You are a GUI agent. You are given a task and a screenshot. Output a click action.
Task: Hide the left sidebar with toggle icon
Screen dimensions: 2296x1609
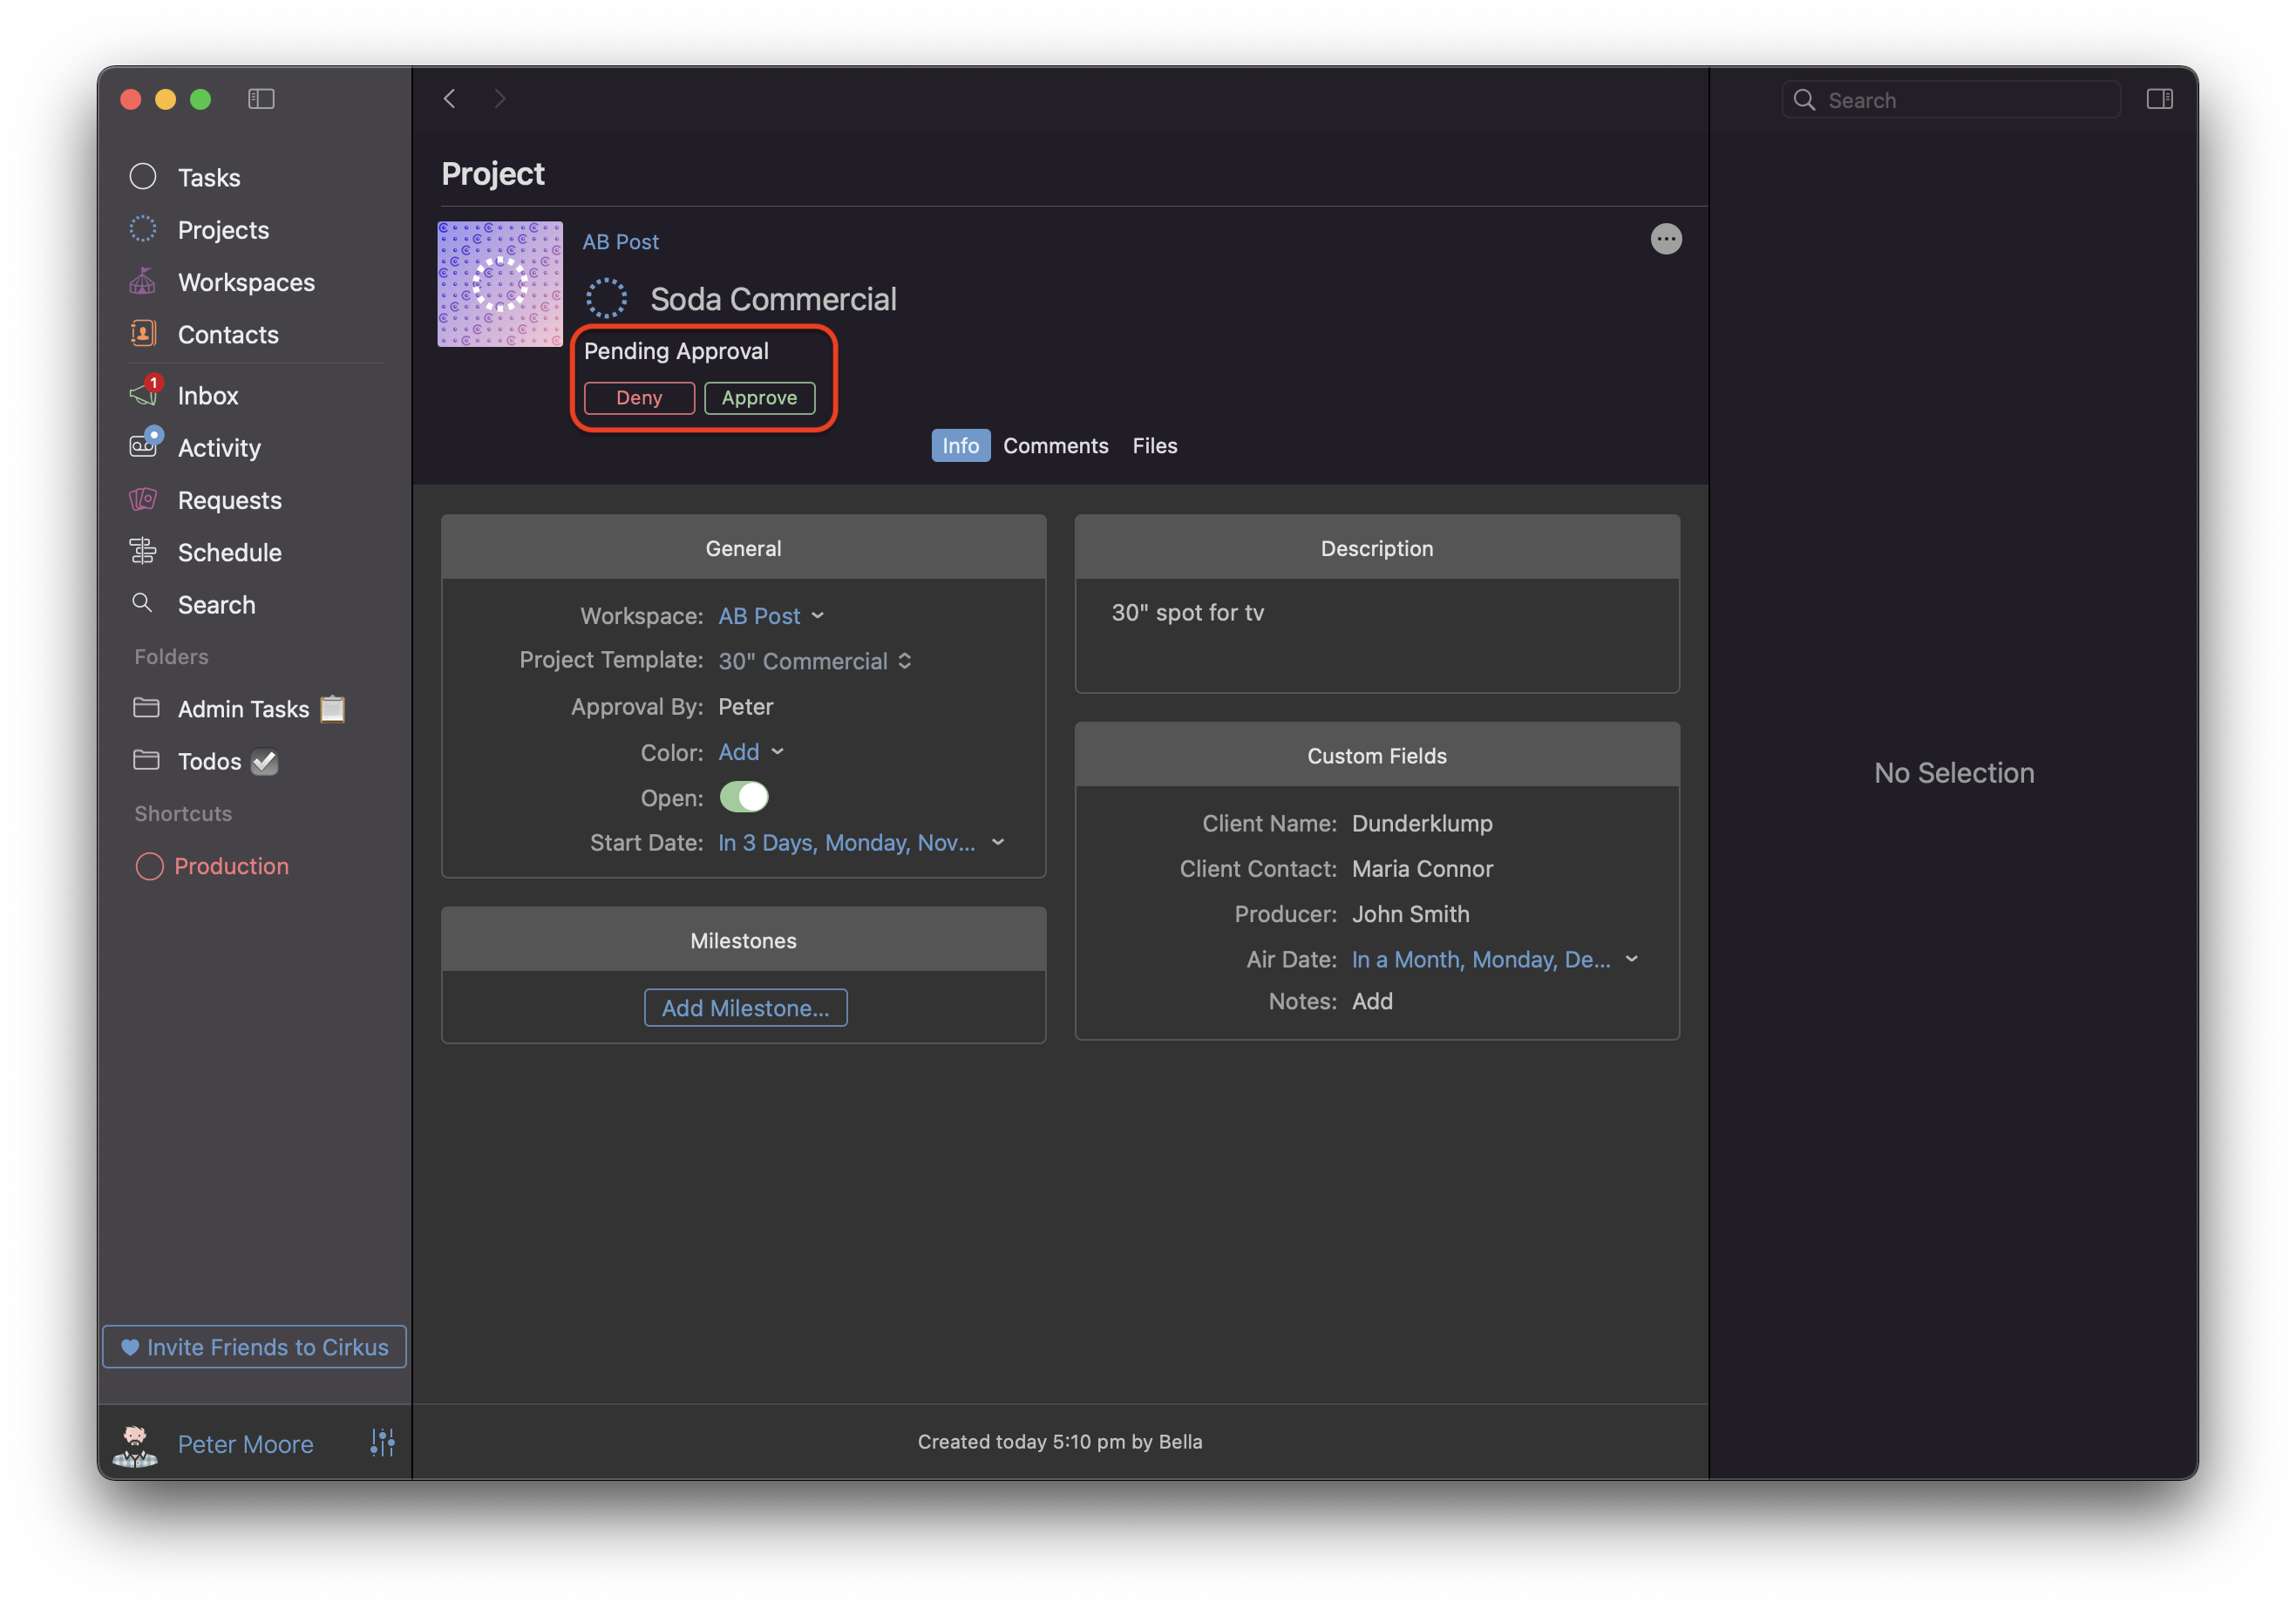coord(261,99)
